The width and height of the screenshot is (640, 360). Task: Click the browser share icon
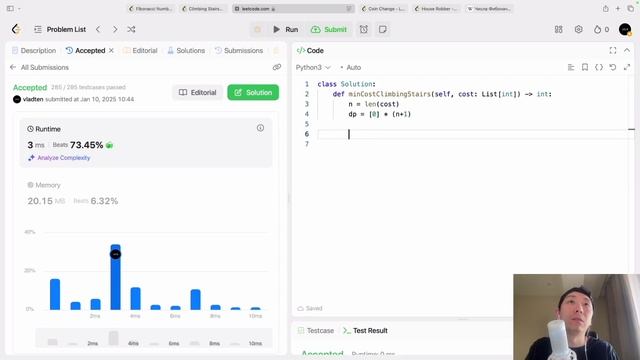[606, 9]
